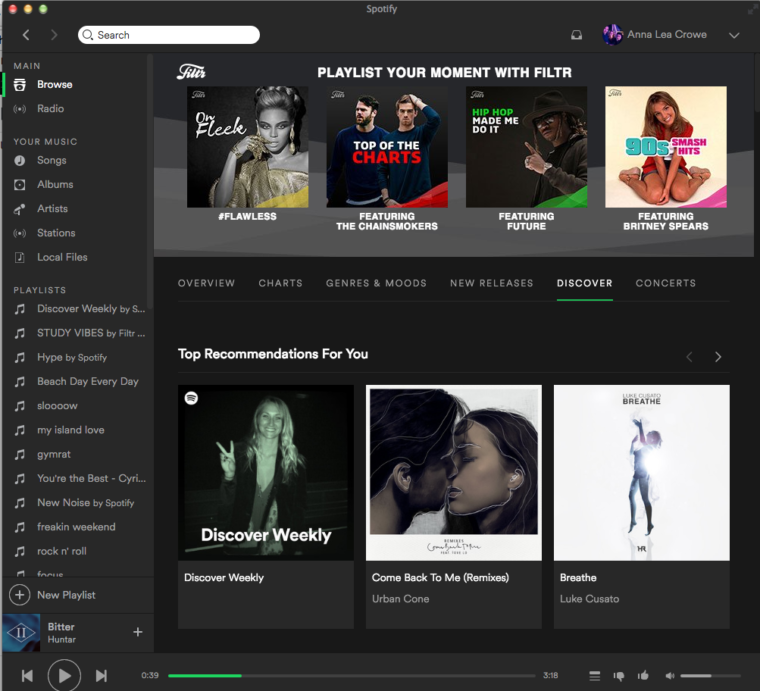Open Discover Weekly playlist in sidebar
760x691 pixels.
91,309
